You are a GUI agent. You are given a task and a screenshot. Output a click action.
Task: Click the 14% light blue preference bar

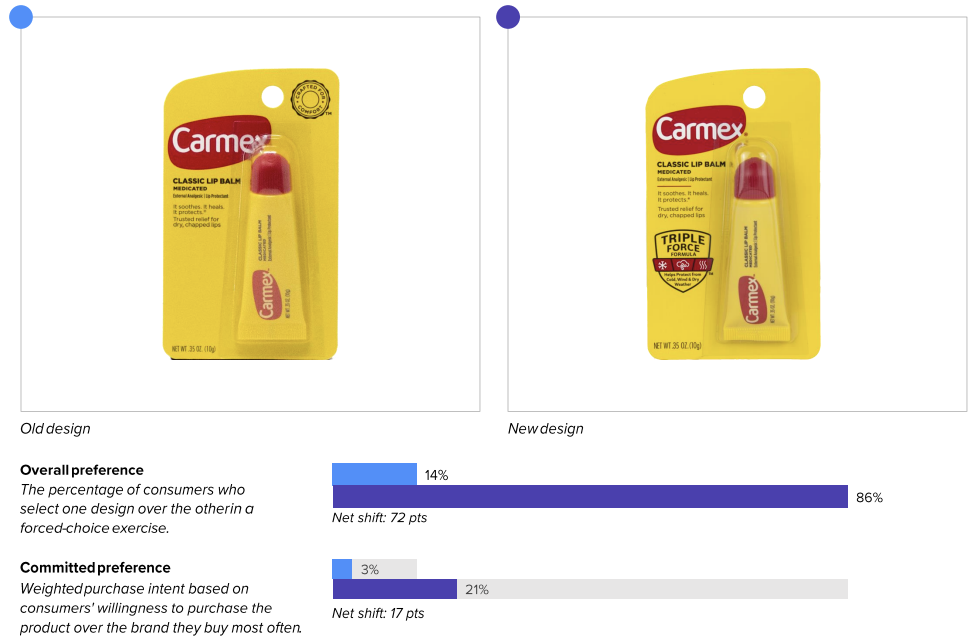click(x=374, y=474)
